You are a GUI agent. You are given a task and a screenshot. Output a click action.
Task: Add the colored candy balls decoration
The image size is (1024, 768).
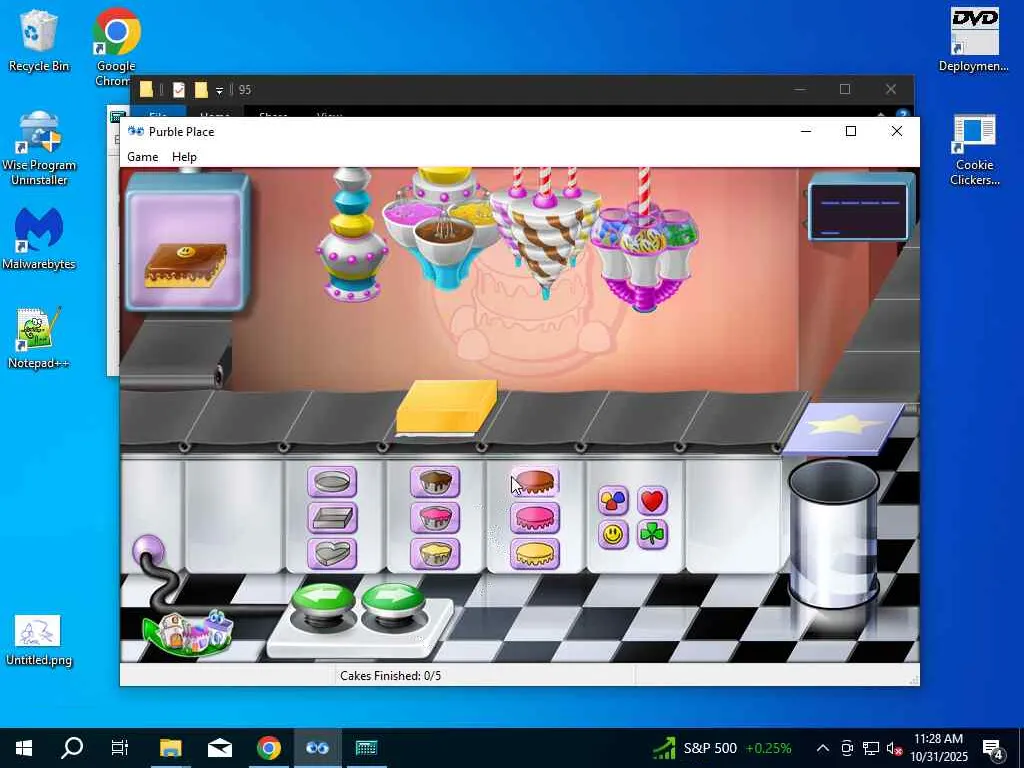[613, 500]
